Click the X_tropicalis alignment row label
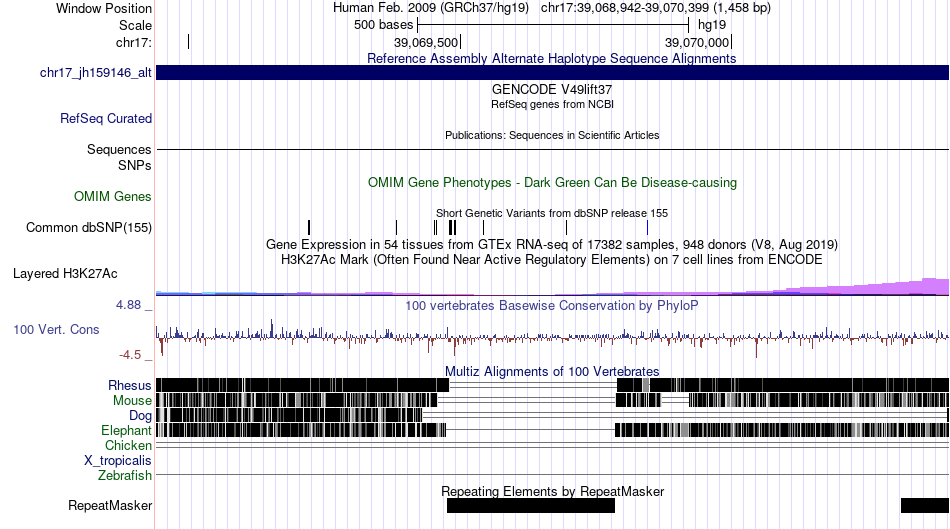Viewport: 950px width, 529px height. pyautogui.click(x=118, y=461)
